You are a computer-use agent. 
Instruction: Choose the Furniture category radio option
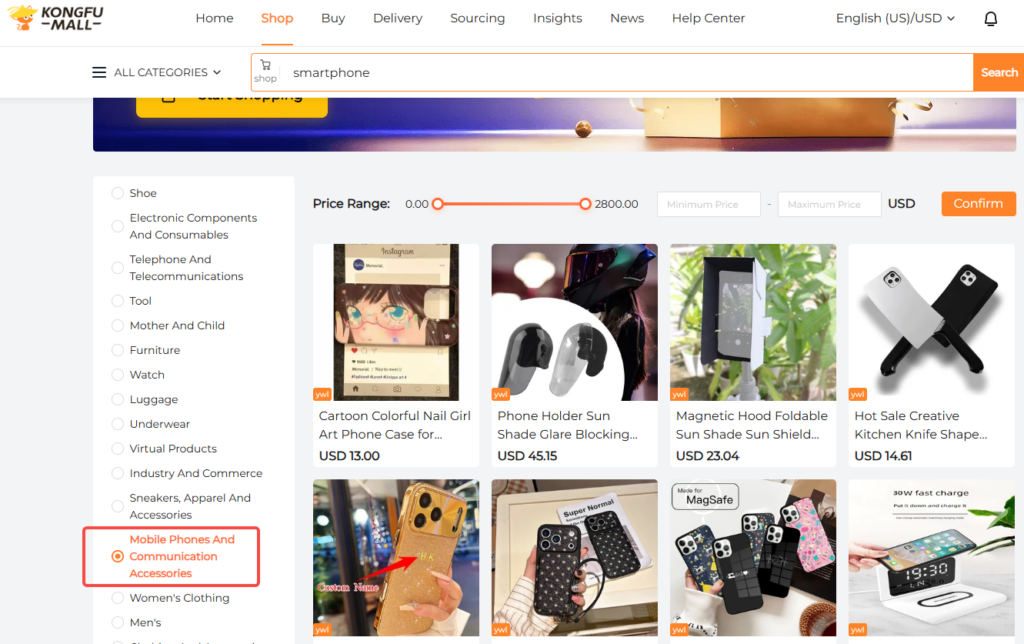(118, 350)
